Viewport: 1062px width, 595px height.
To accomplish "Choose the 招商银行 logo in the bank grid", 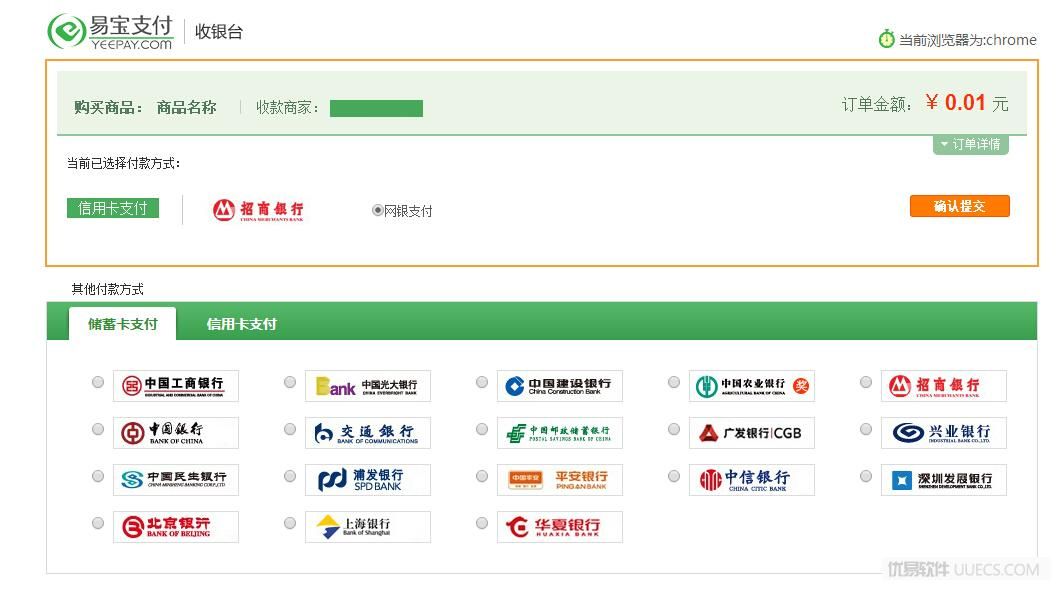I will tap(943, 386).
